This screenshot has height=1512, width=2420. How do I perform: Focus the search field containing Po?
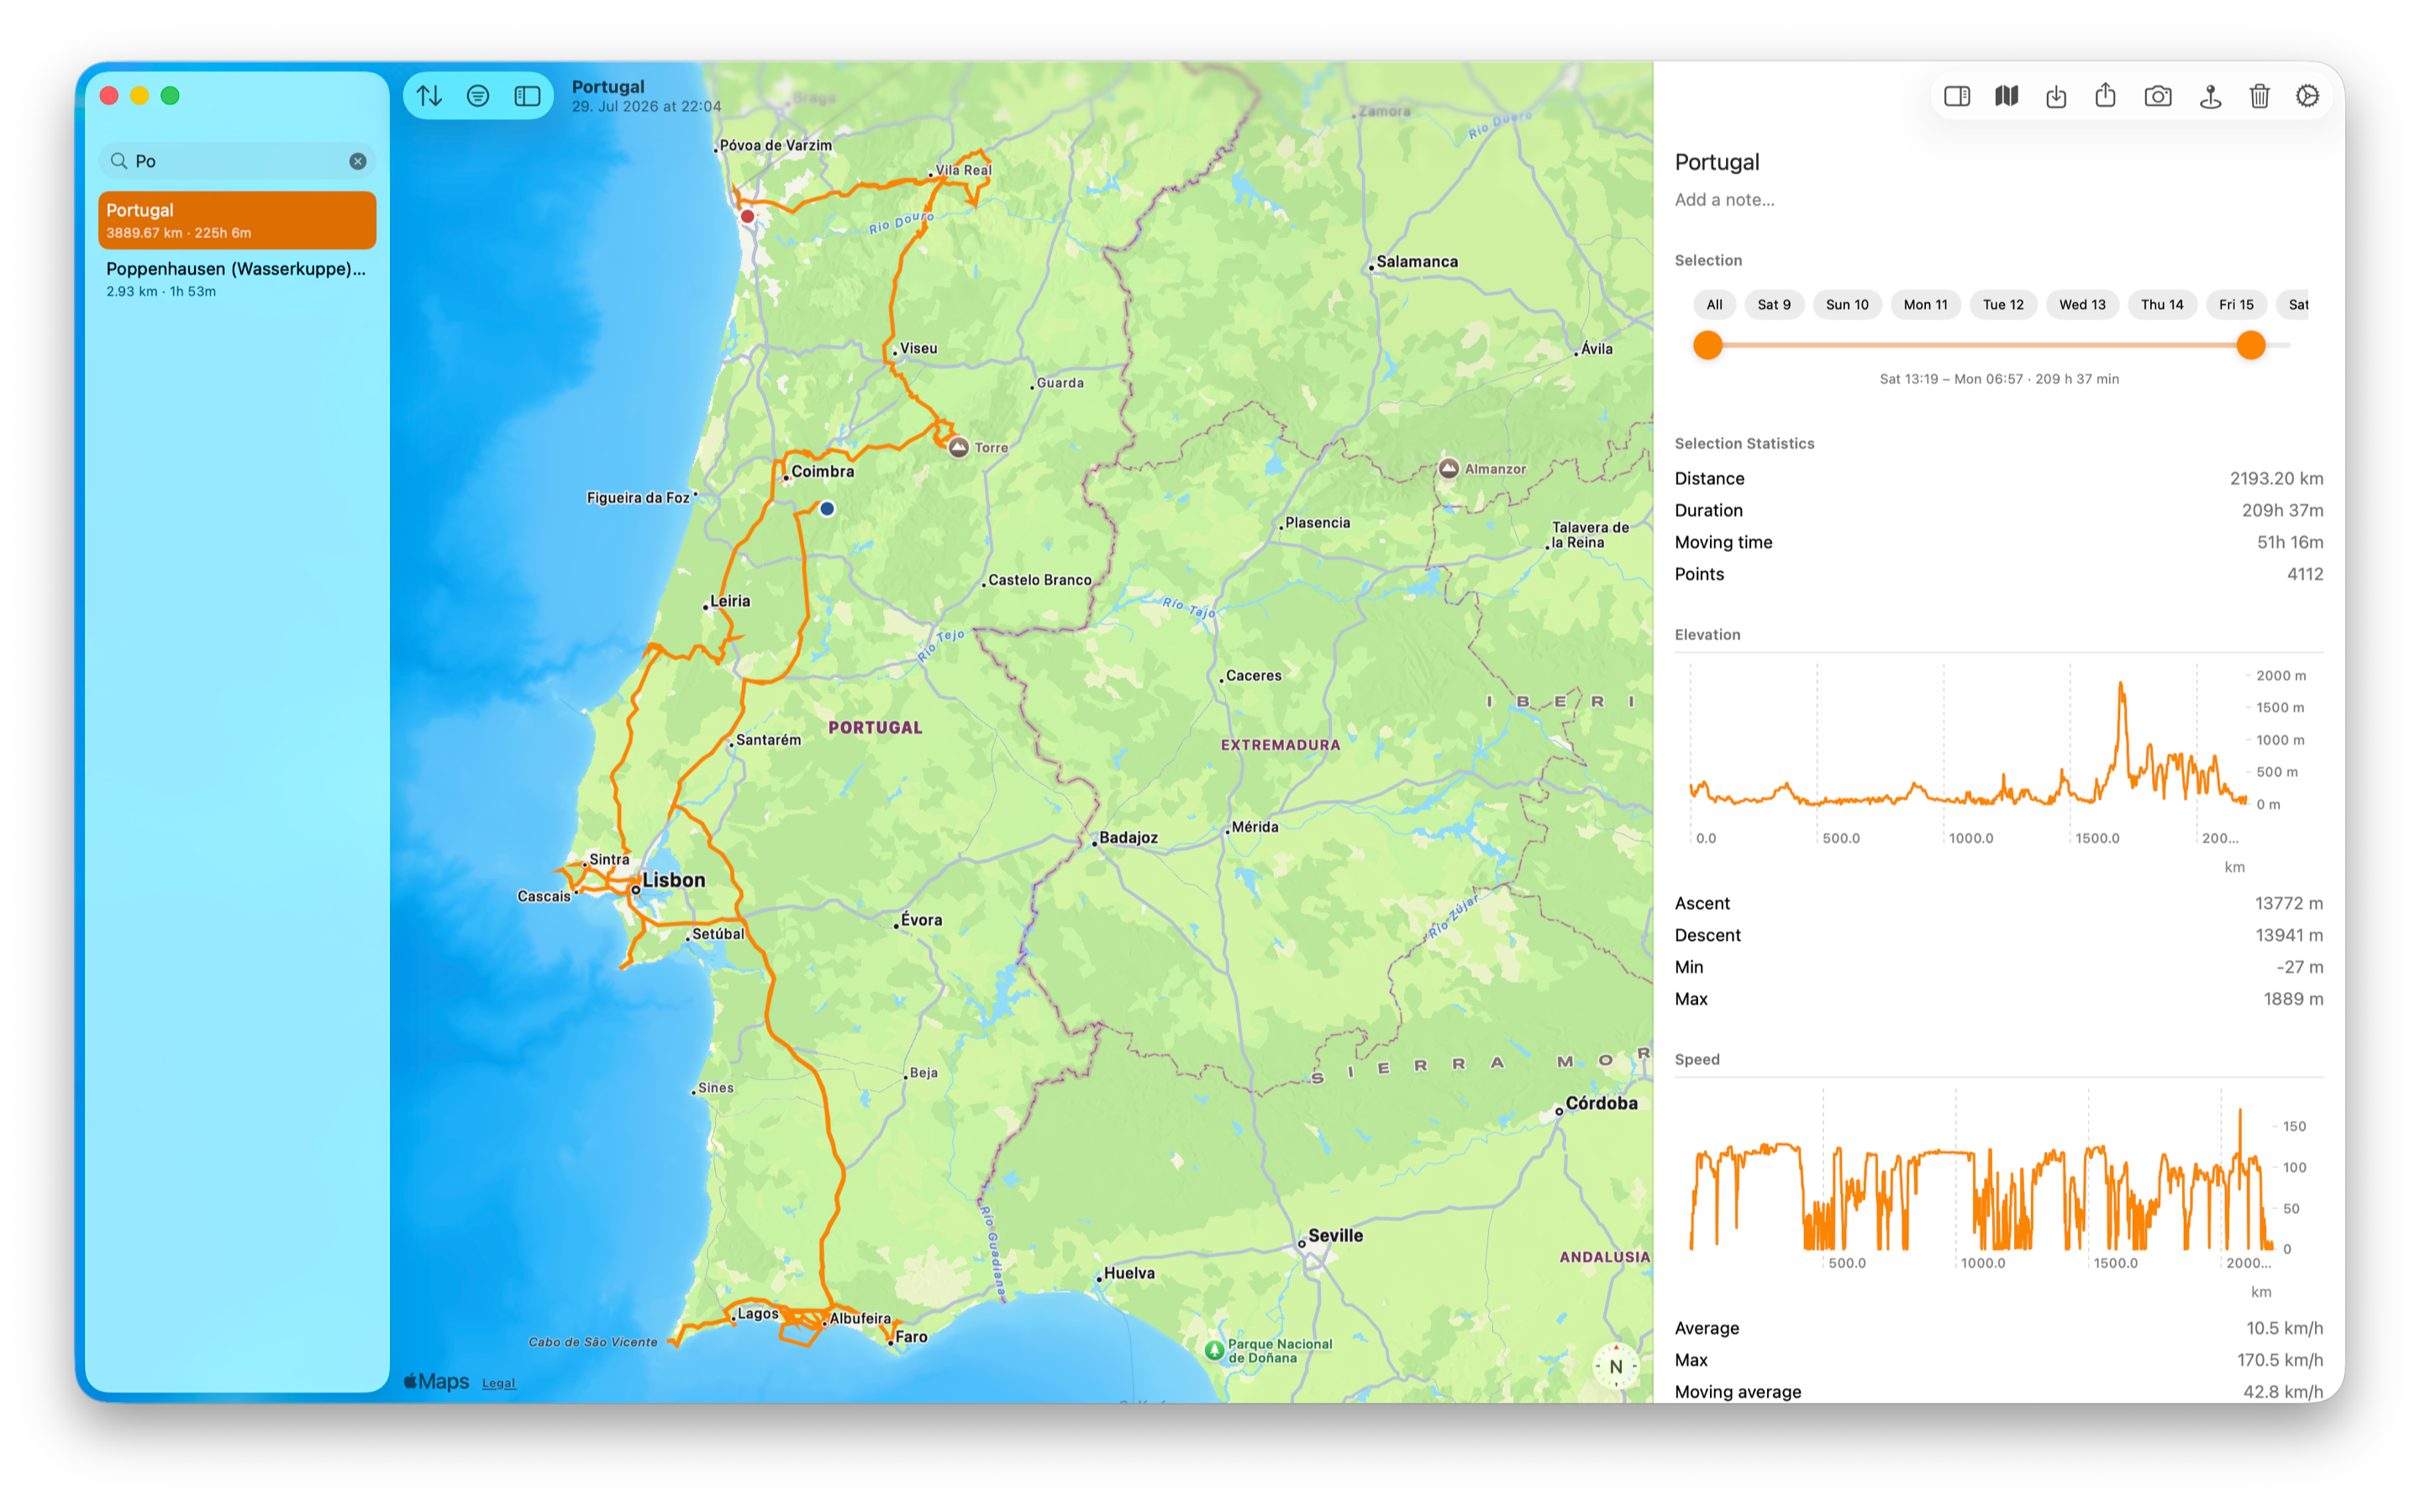click(237, 161)
